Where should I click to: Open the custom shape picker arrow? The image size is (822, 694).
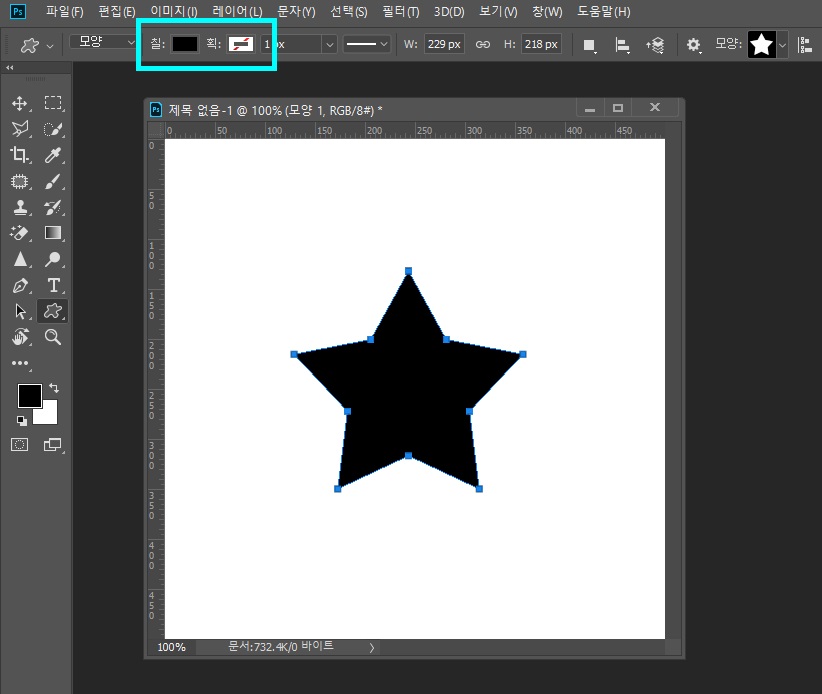pyautogui.click(x=782, y=45)
